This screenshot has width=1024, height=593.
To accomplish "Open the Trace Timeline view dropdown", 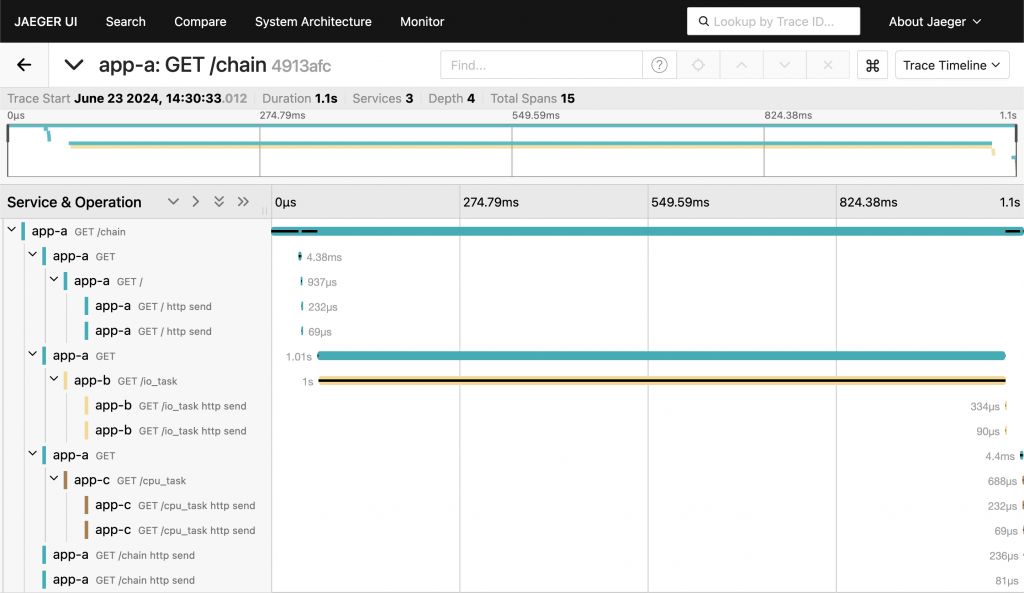I will tap(952, 65).
